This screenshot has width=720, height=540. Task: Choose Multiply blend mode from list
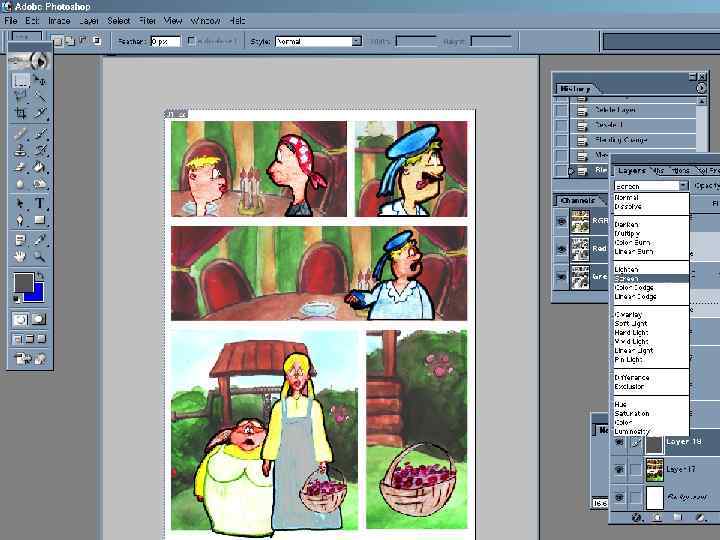point(627,233)
